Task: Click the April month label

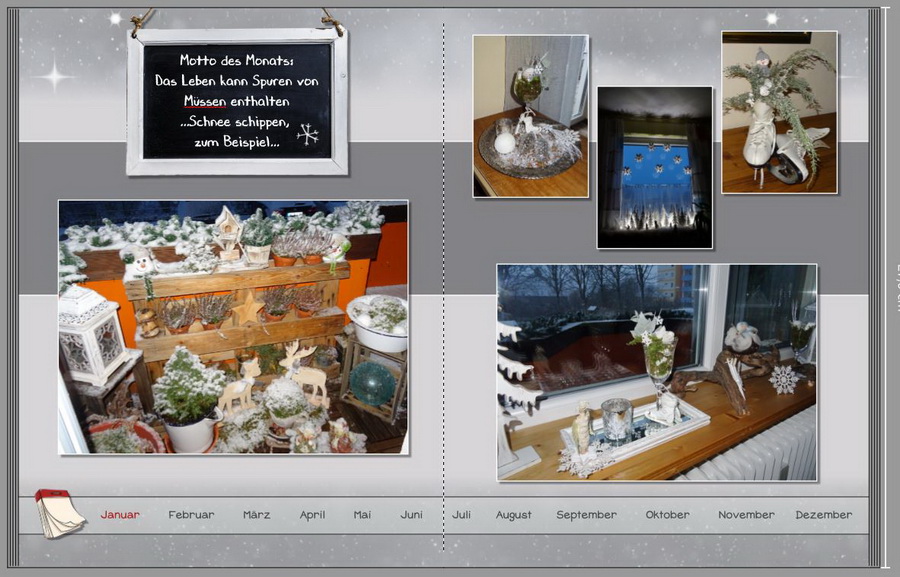Action: point(312,515)
